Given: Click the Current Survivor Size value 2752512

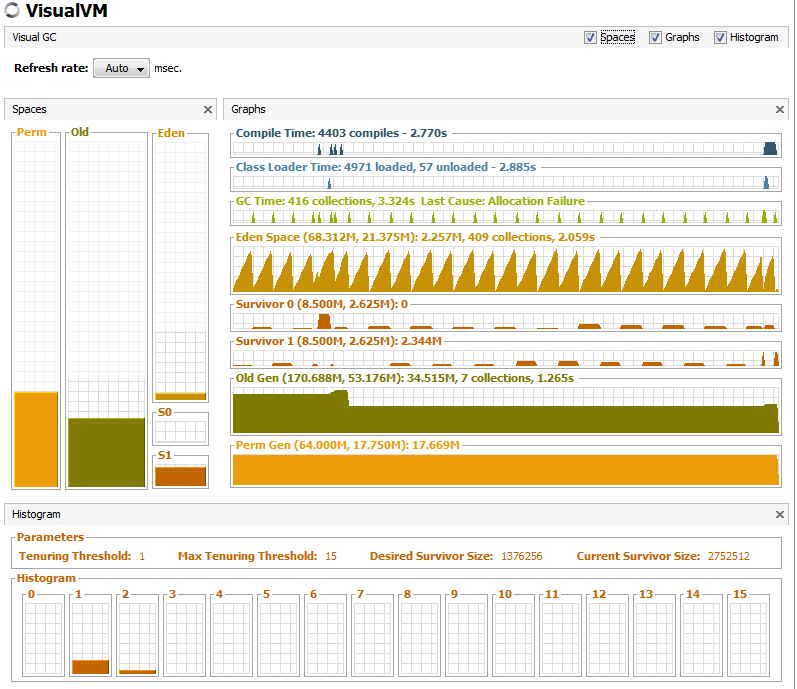Looking at the screenshot, I should point(728,556).
